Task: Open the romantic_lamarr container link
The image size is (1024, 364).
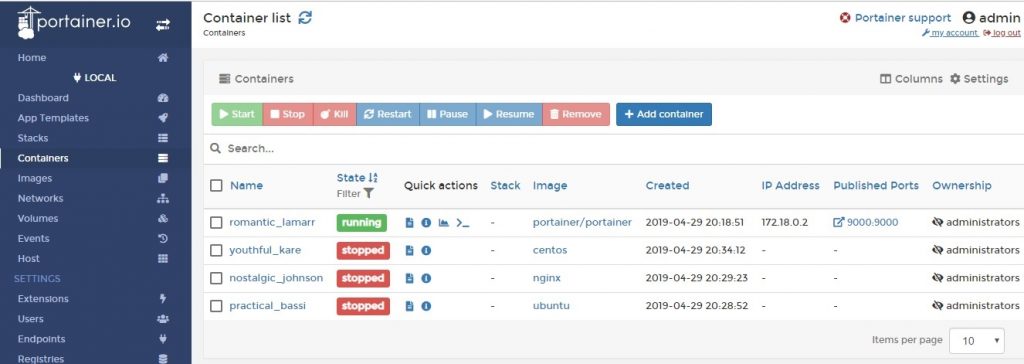Action: click(272, 223)
